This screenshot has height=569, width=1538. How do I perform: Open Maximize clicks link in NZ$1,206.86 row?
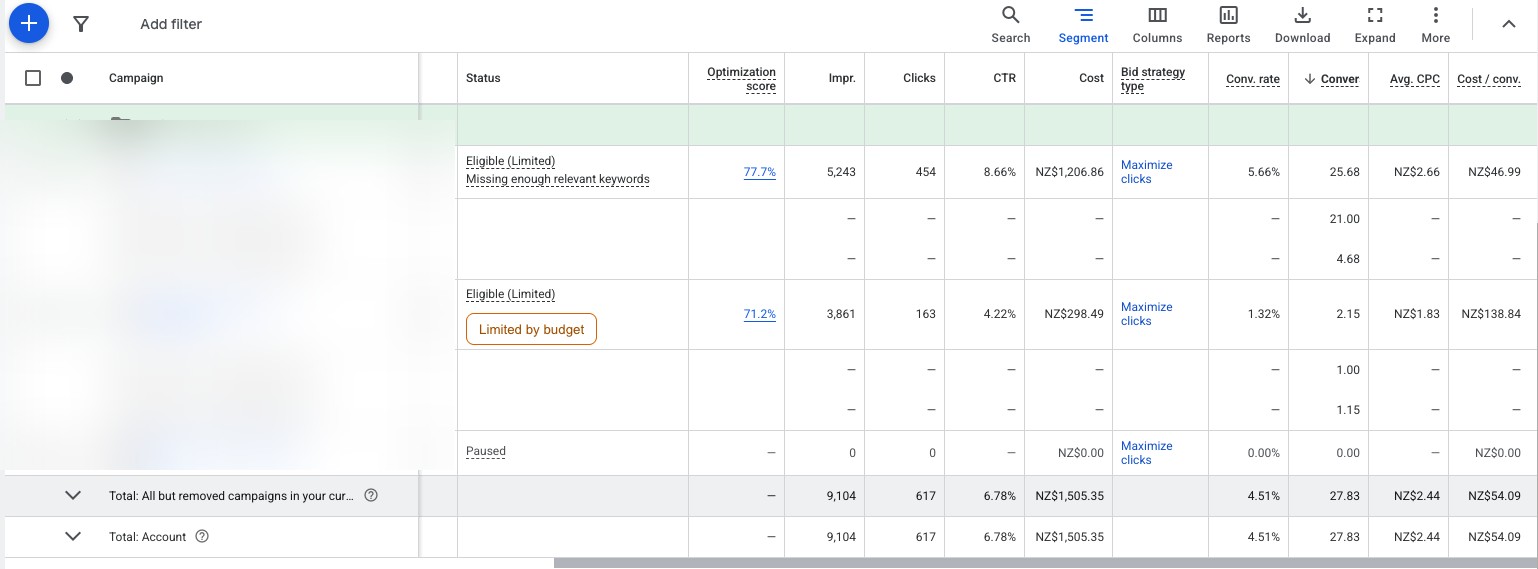pyautogui.click(x=1147, y=172)
